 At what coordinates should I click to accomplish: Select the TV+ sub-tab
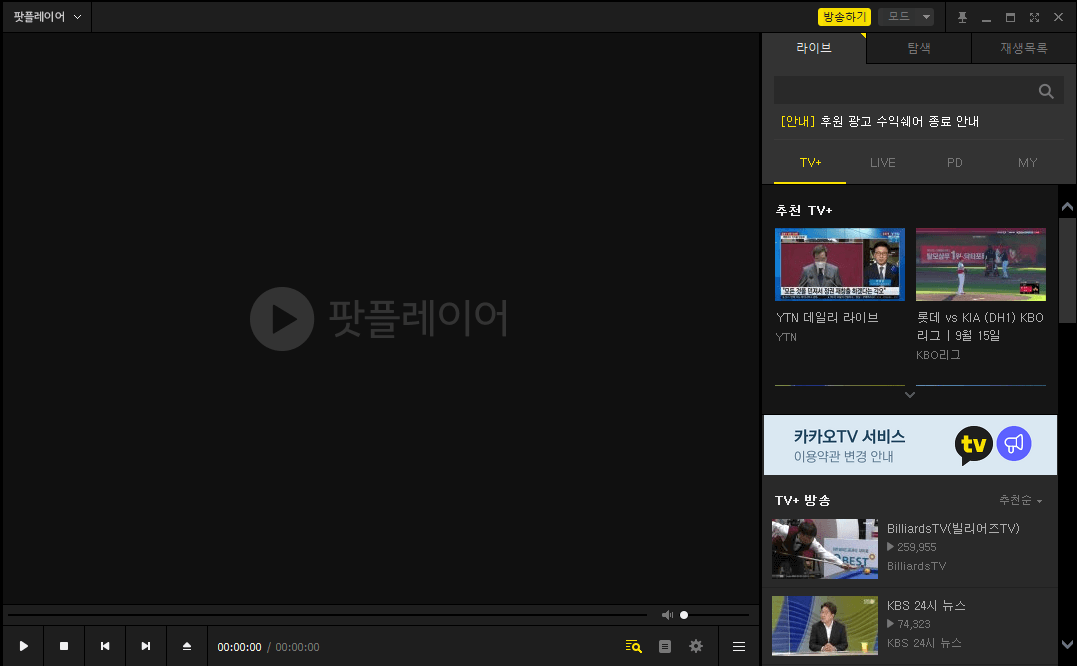click(x=810, y=163)
